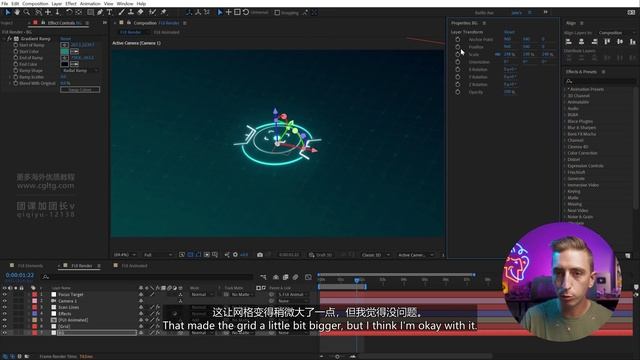This screenshot has height=360, width=640.
Task: Open the File menu
Action: pos(5,3)
